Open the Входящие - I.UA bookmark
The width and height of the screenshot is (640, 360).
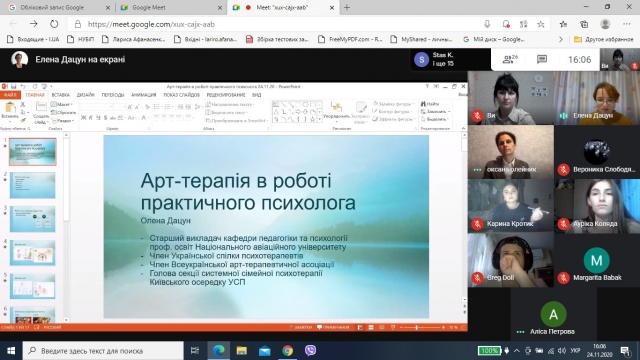point(33,40)
